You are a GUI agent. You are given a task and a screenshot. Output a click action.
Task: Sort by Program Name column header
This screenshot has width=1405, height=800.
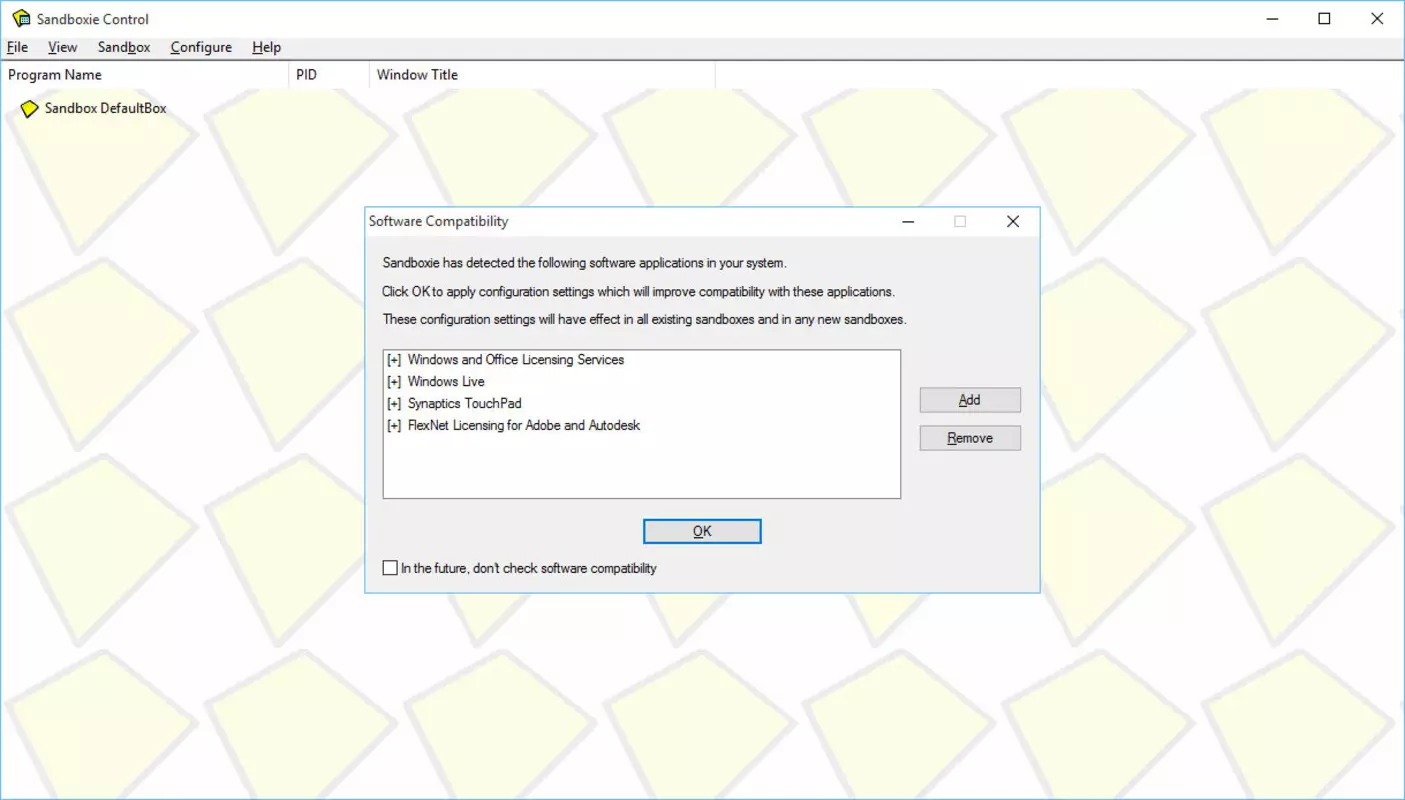click(144, 75)
